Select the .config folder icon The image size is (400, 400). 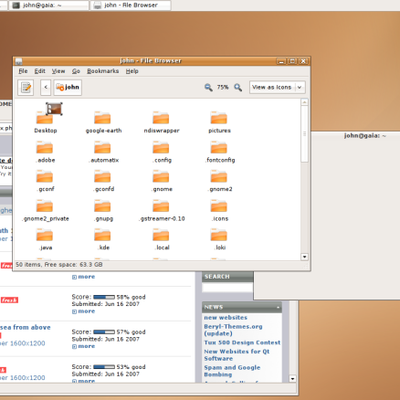tap(161, 147)
